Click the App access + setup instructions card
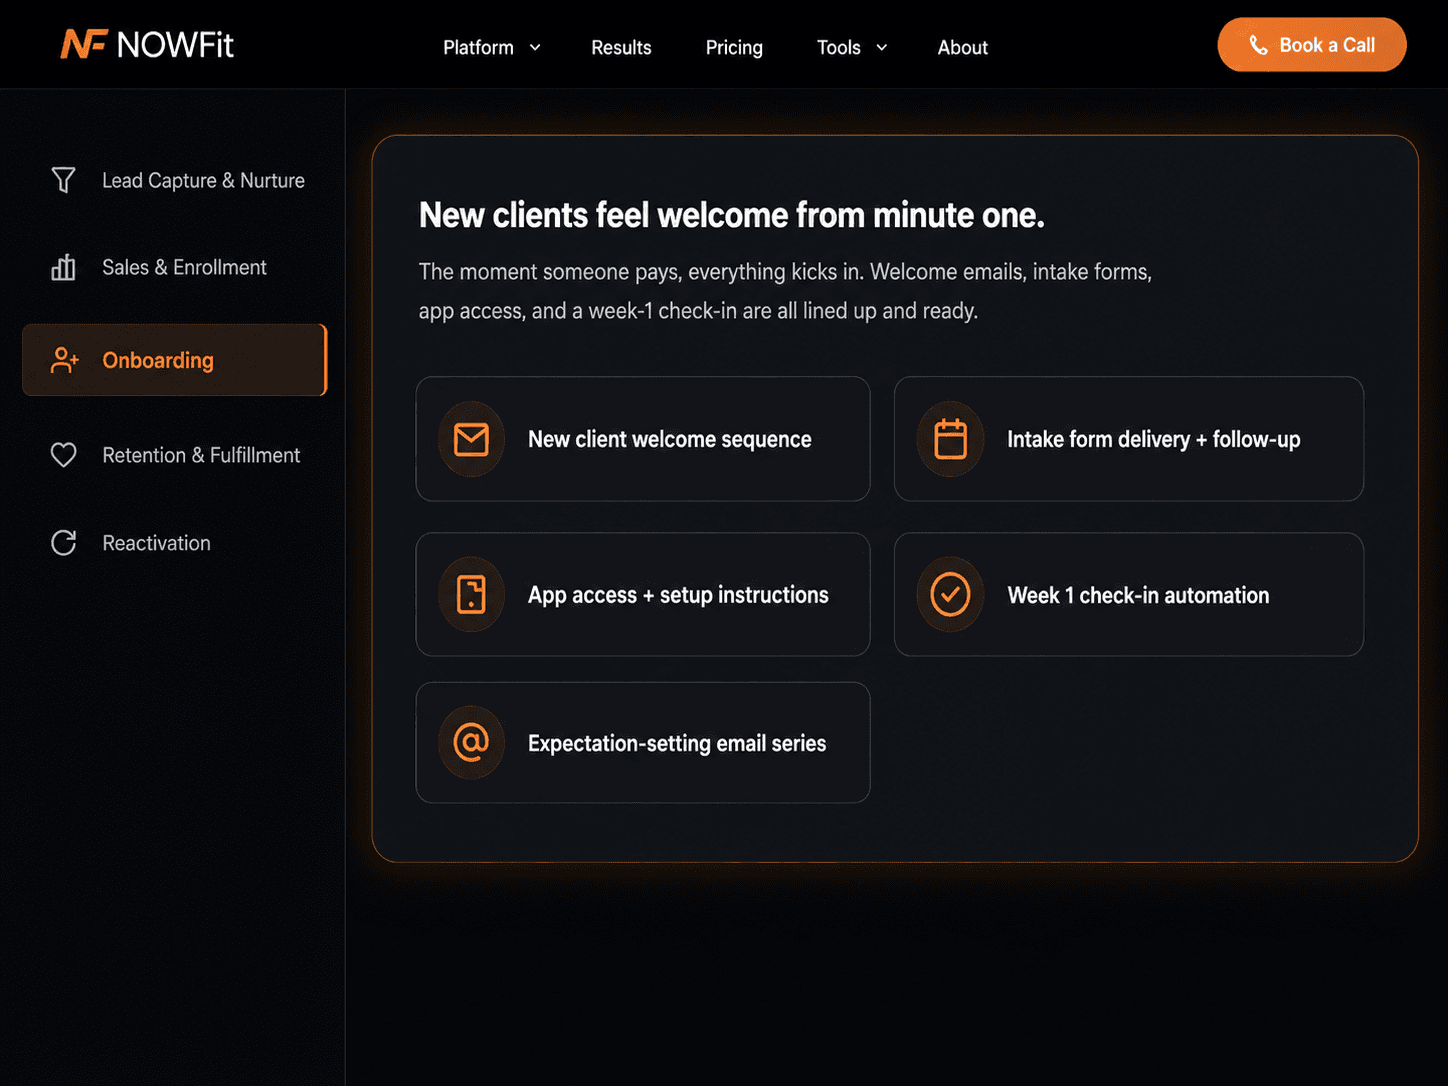This screenshot has height=1086, width=1448. coord(643,594)
